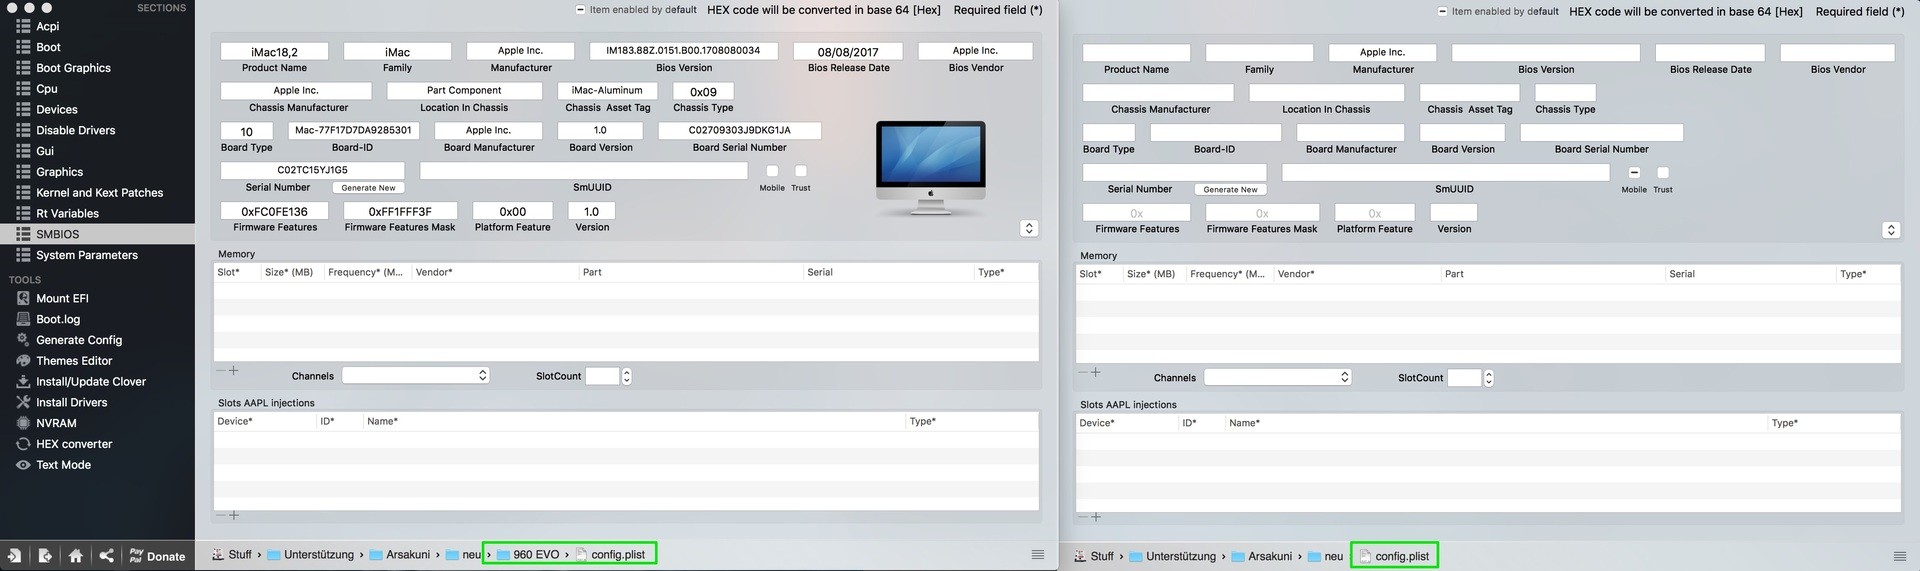This screenshot has width=1920, height=571.
Task: Click the PayPal Donate button
Action: point(157,556)
